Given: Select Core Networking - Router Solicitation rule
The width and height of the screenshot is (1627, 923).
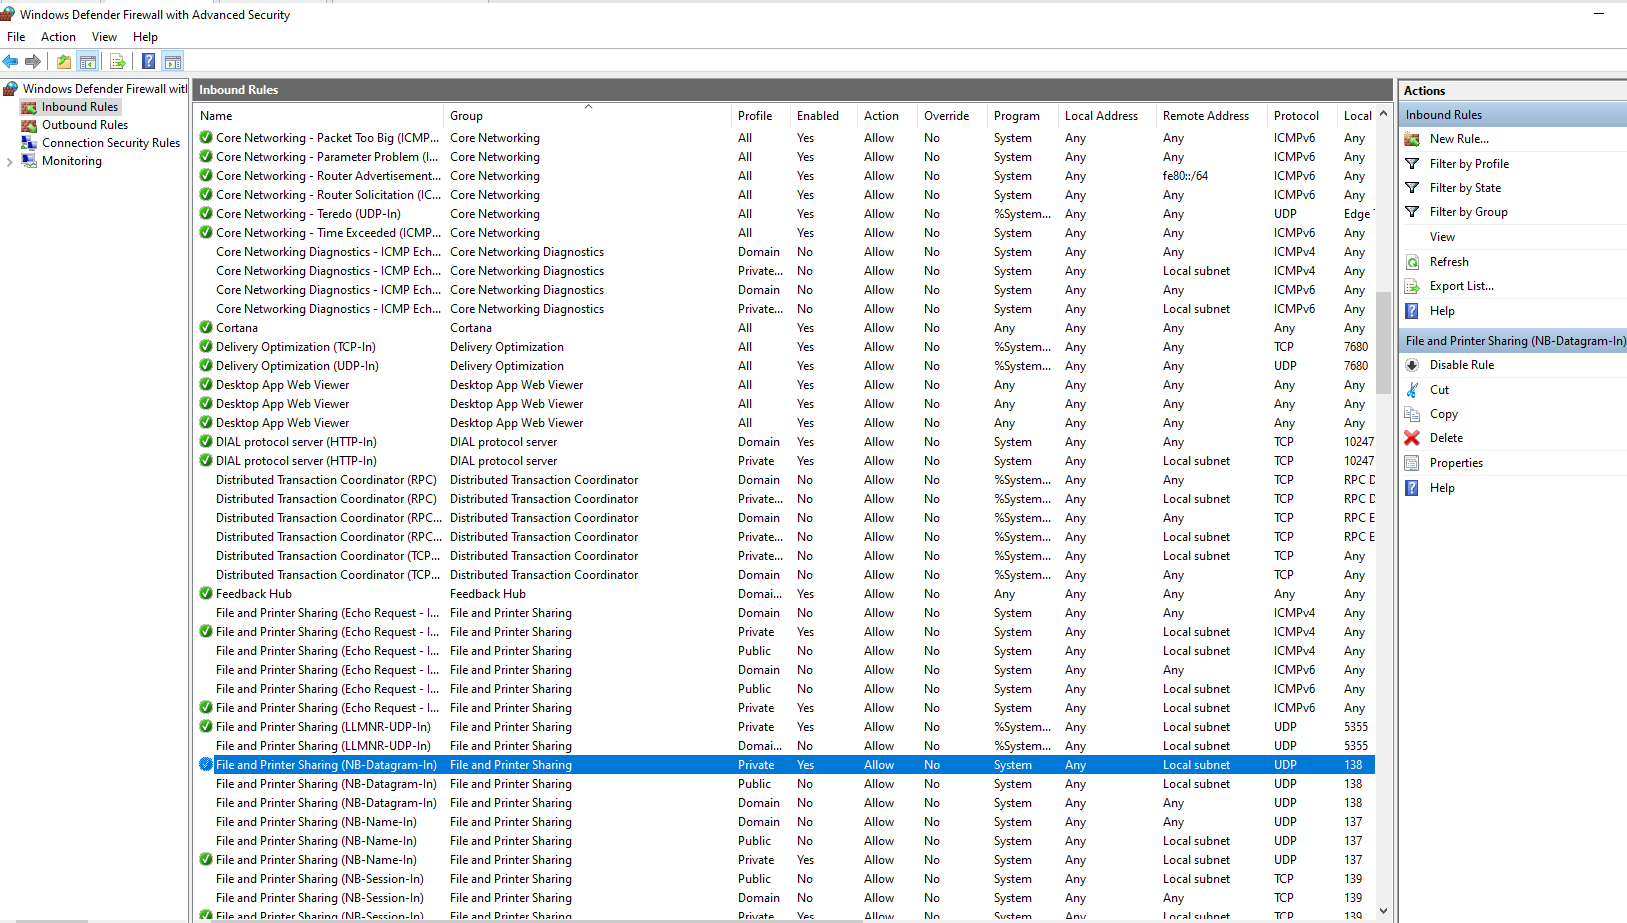Looking at the screenshot, I should tap(785, 195).
